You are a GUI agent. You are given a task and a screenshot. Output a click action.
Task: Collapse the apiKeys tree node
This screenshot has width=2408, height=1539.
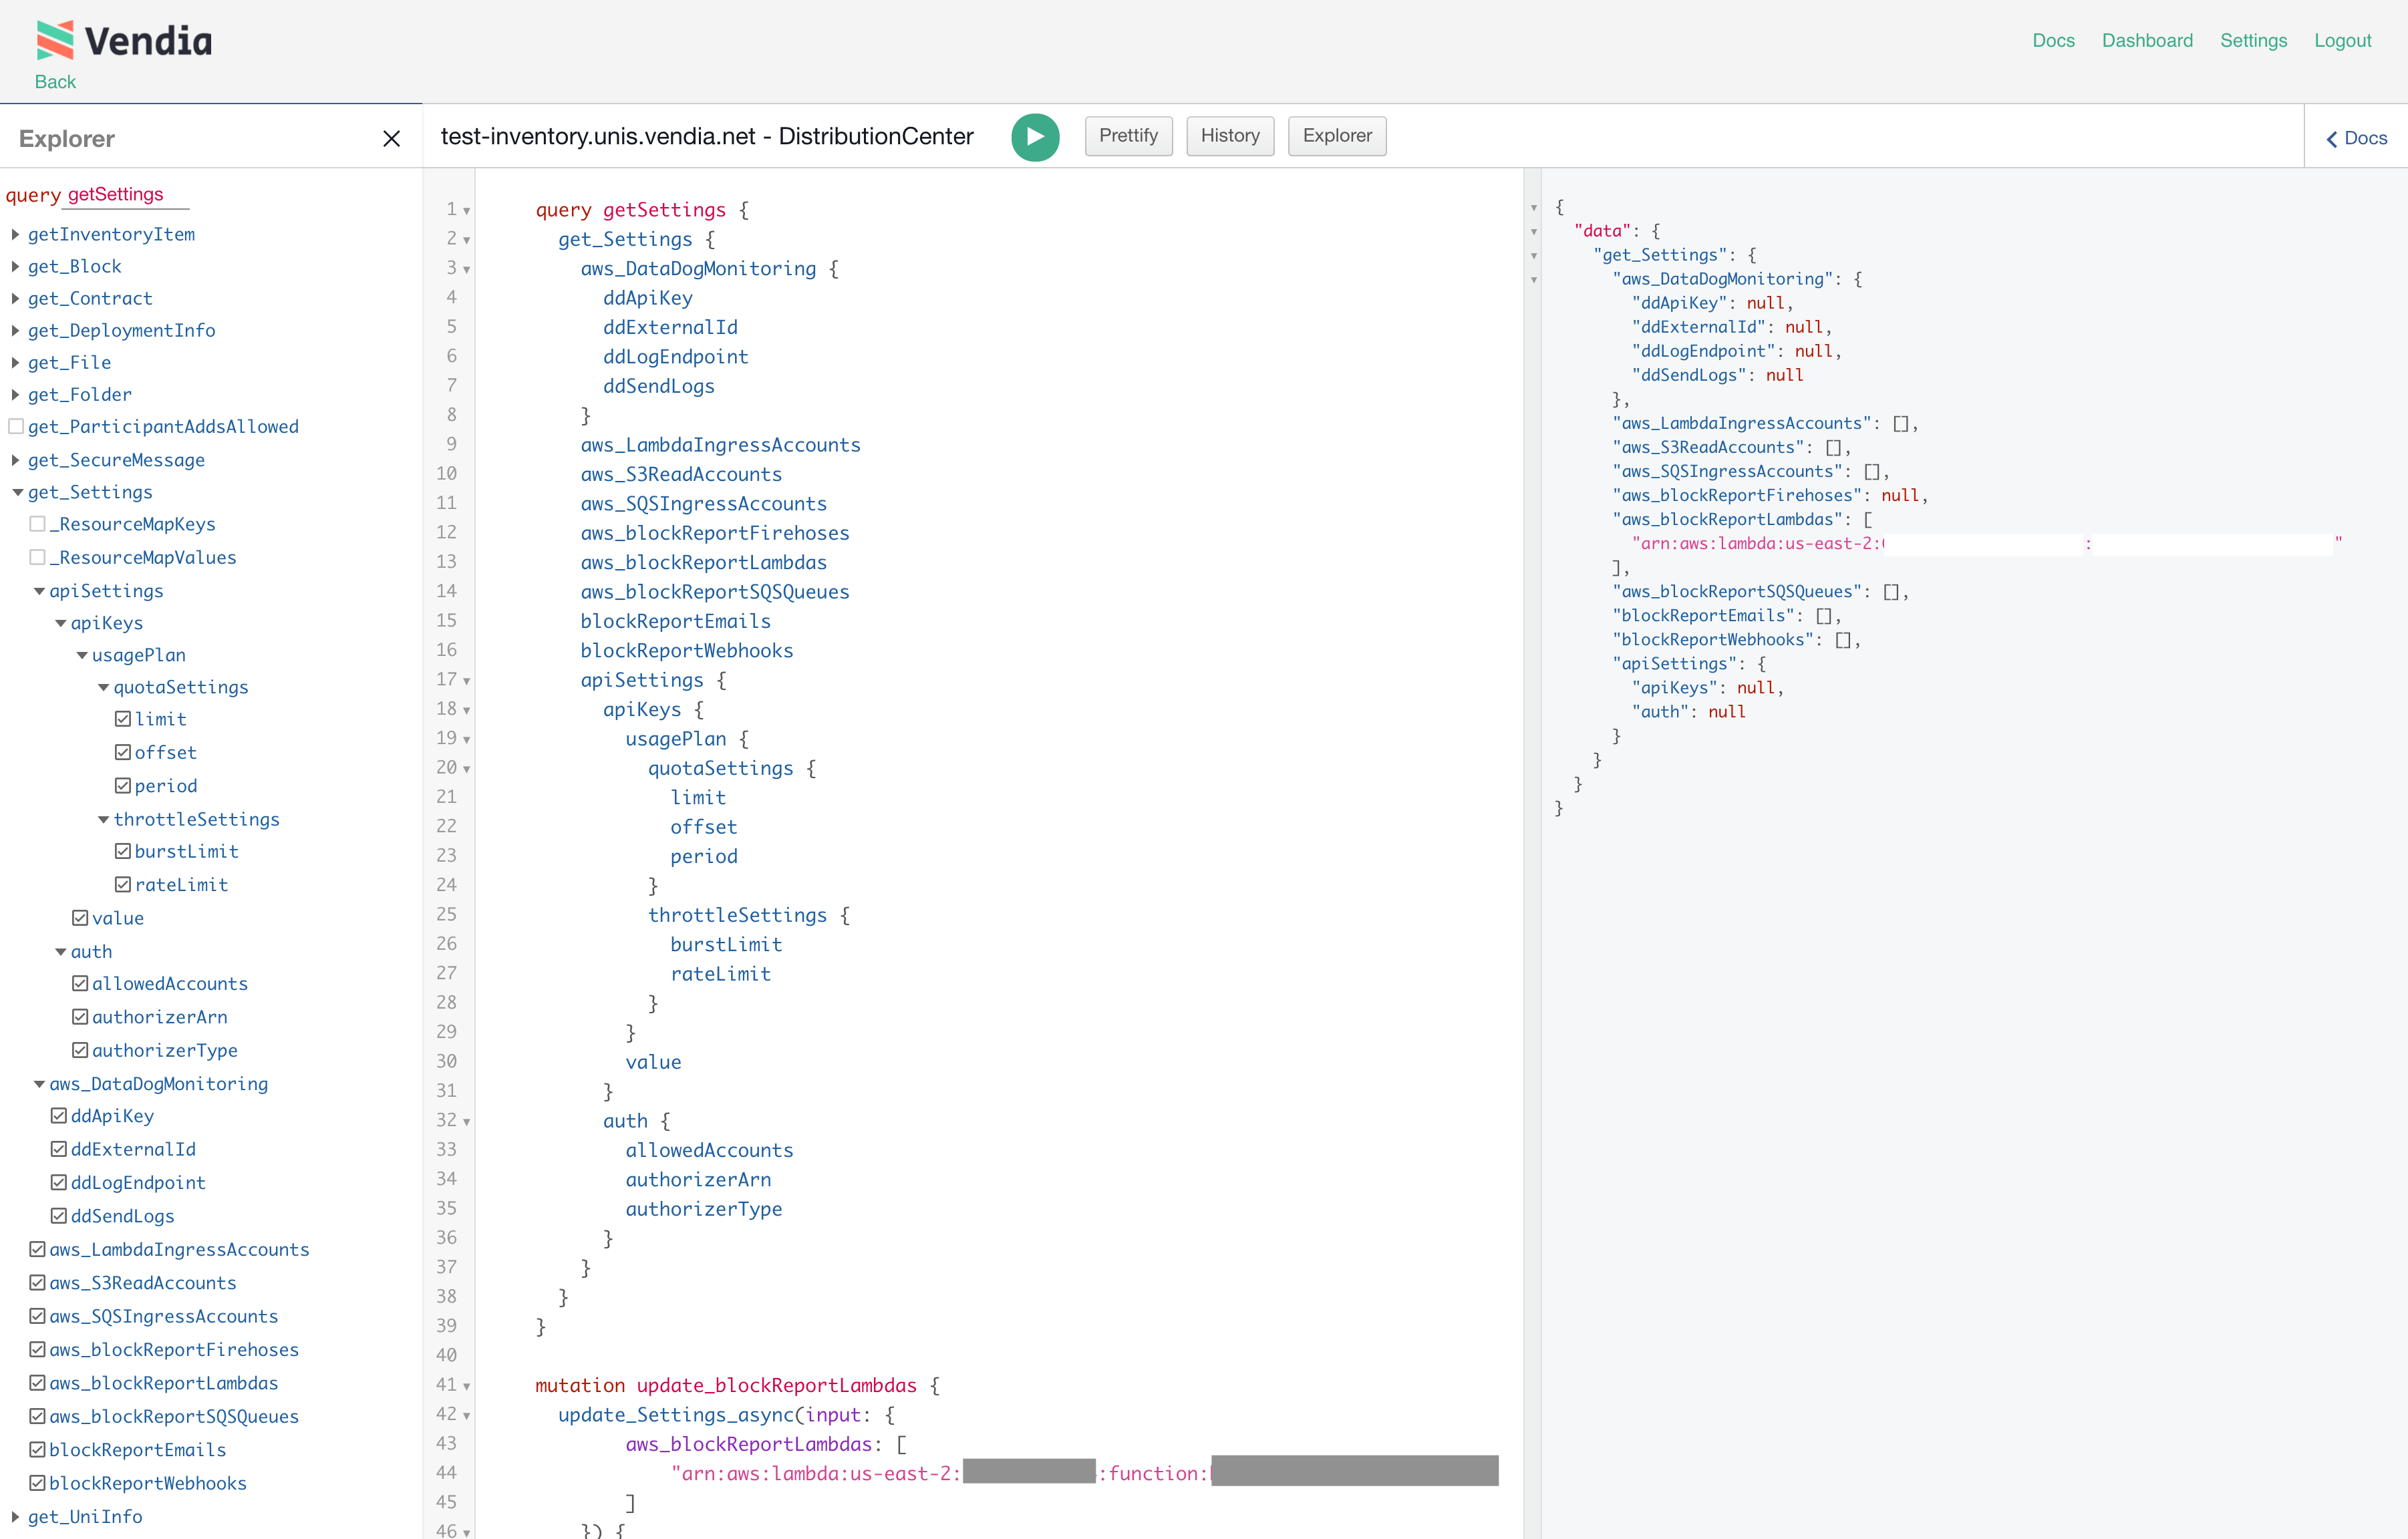pos(60,623)
